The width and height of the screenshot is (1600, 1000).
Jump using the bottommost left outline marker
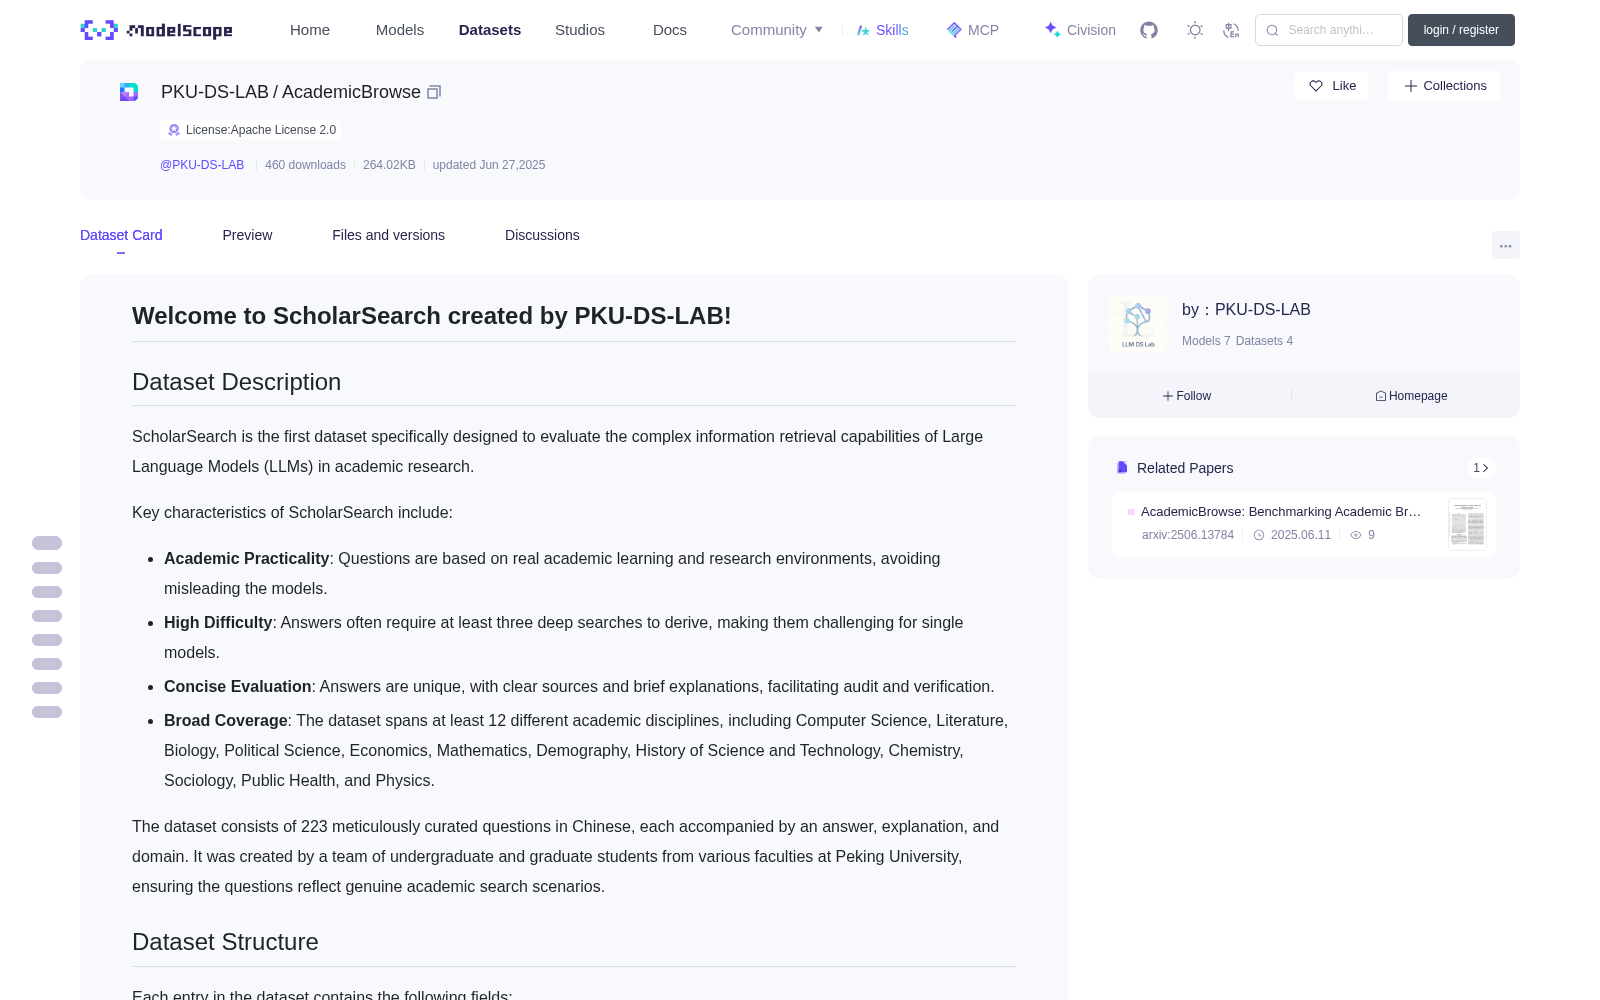click(x=47, y=712)
